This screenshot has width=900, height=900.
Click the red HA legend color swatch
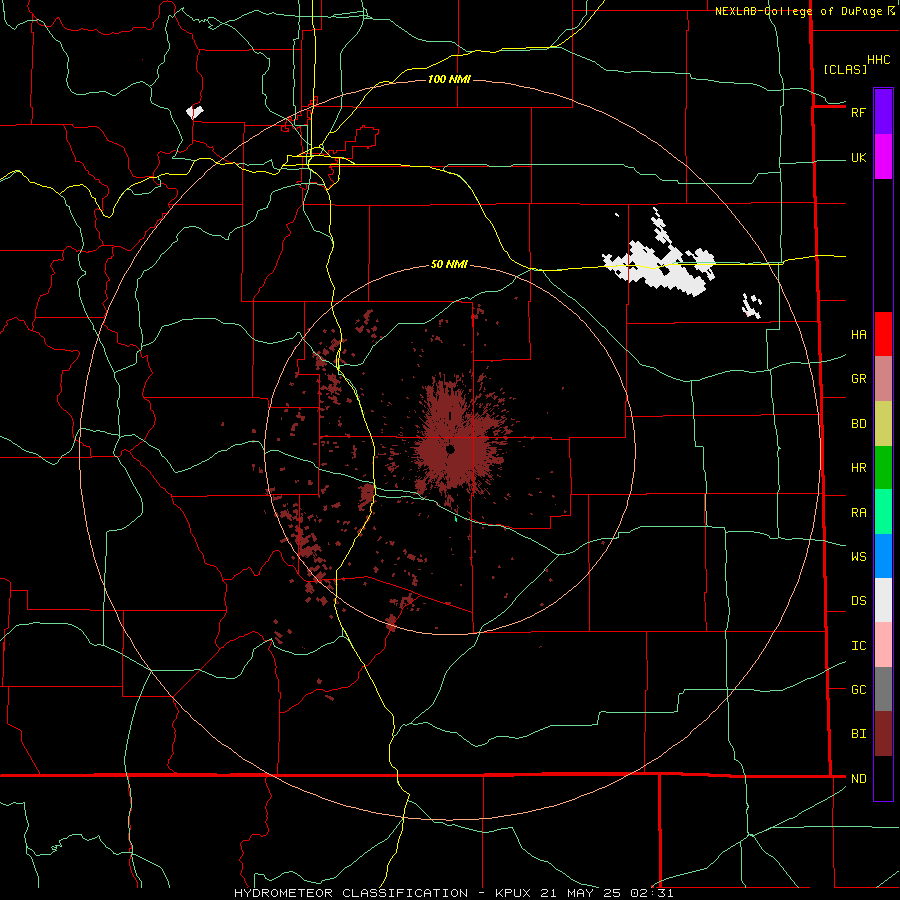coord(883,334)
